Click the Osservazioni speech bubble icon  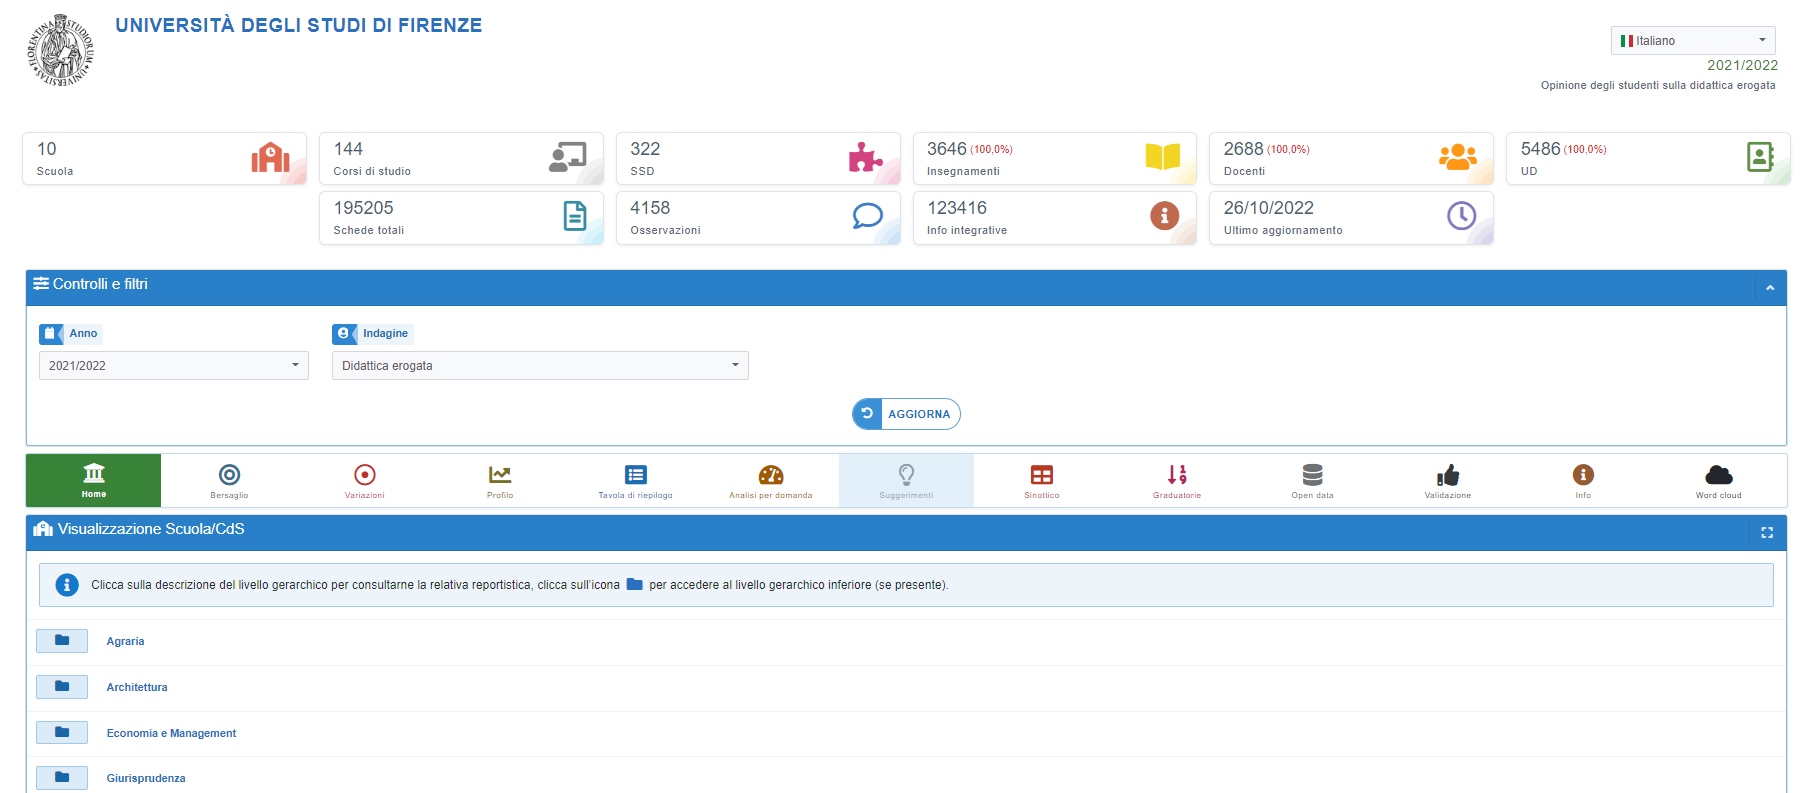coord(867,216)
